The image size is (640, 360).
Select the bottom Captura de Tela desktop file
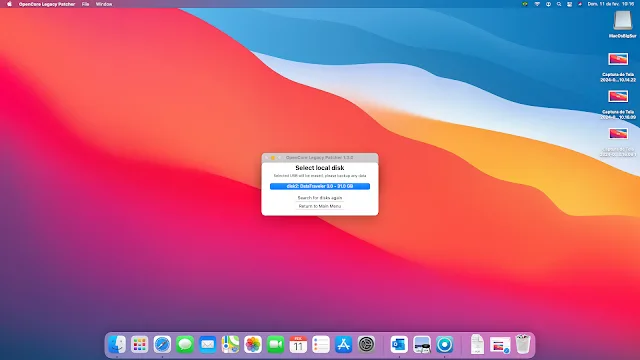pos(618,142)
